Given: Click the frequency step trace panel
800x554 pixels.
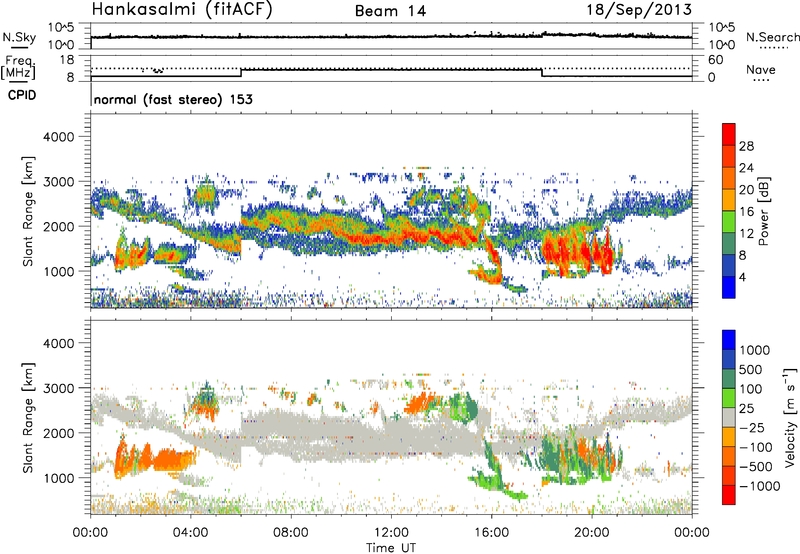Looking at the screenshot, I should [391, 68].
